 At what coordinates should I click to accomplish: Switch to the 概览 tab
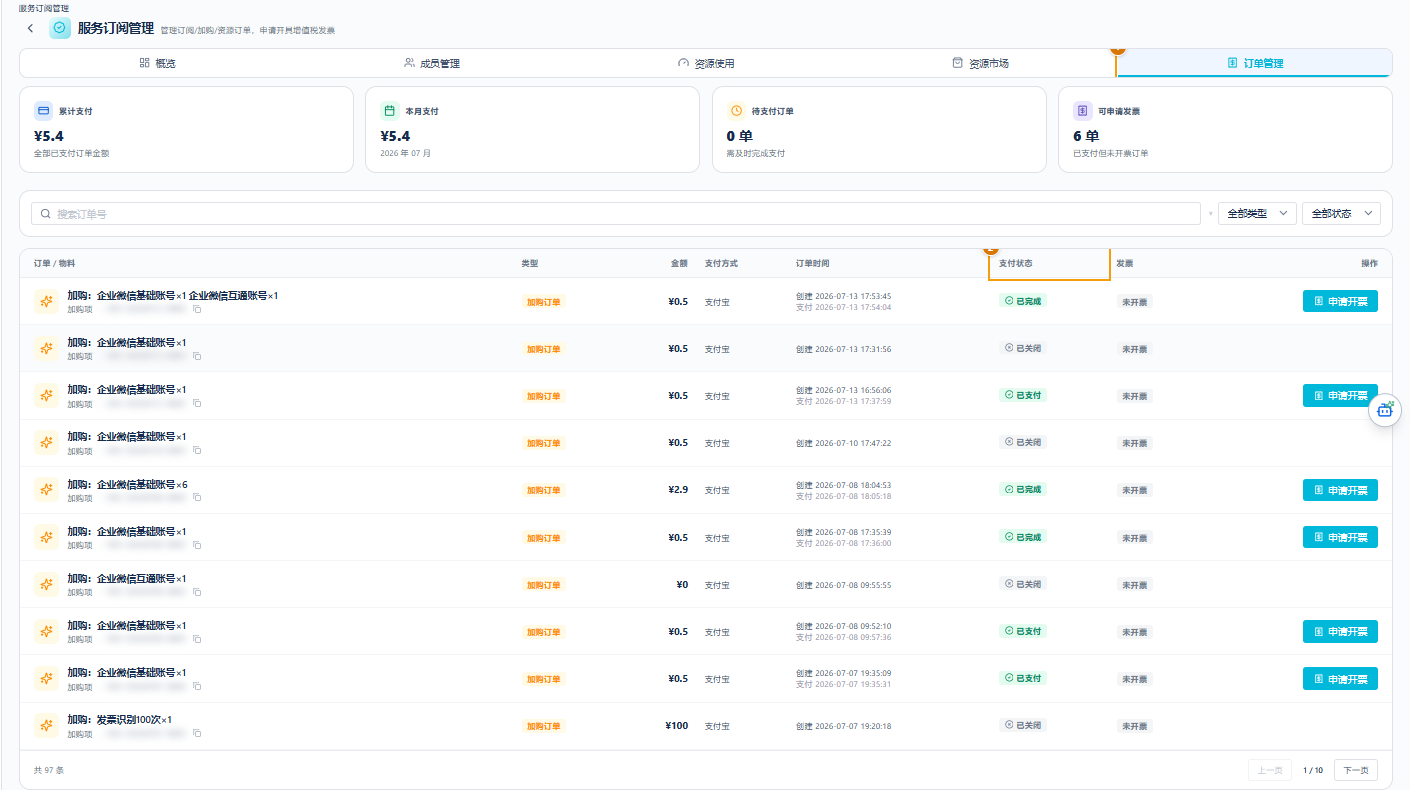tap(158, 63)
